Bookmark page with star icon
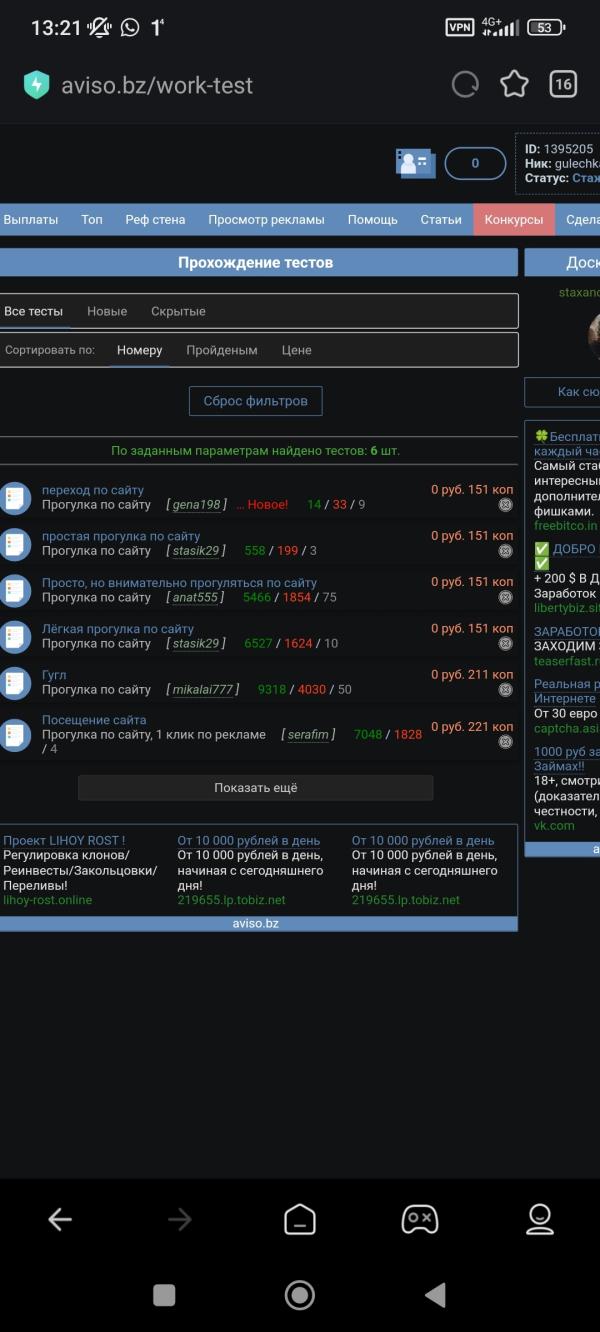The height and width of the screenshot is (1332, 600). tap(514, 84)
